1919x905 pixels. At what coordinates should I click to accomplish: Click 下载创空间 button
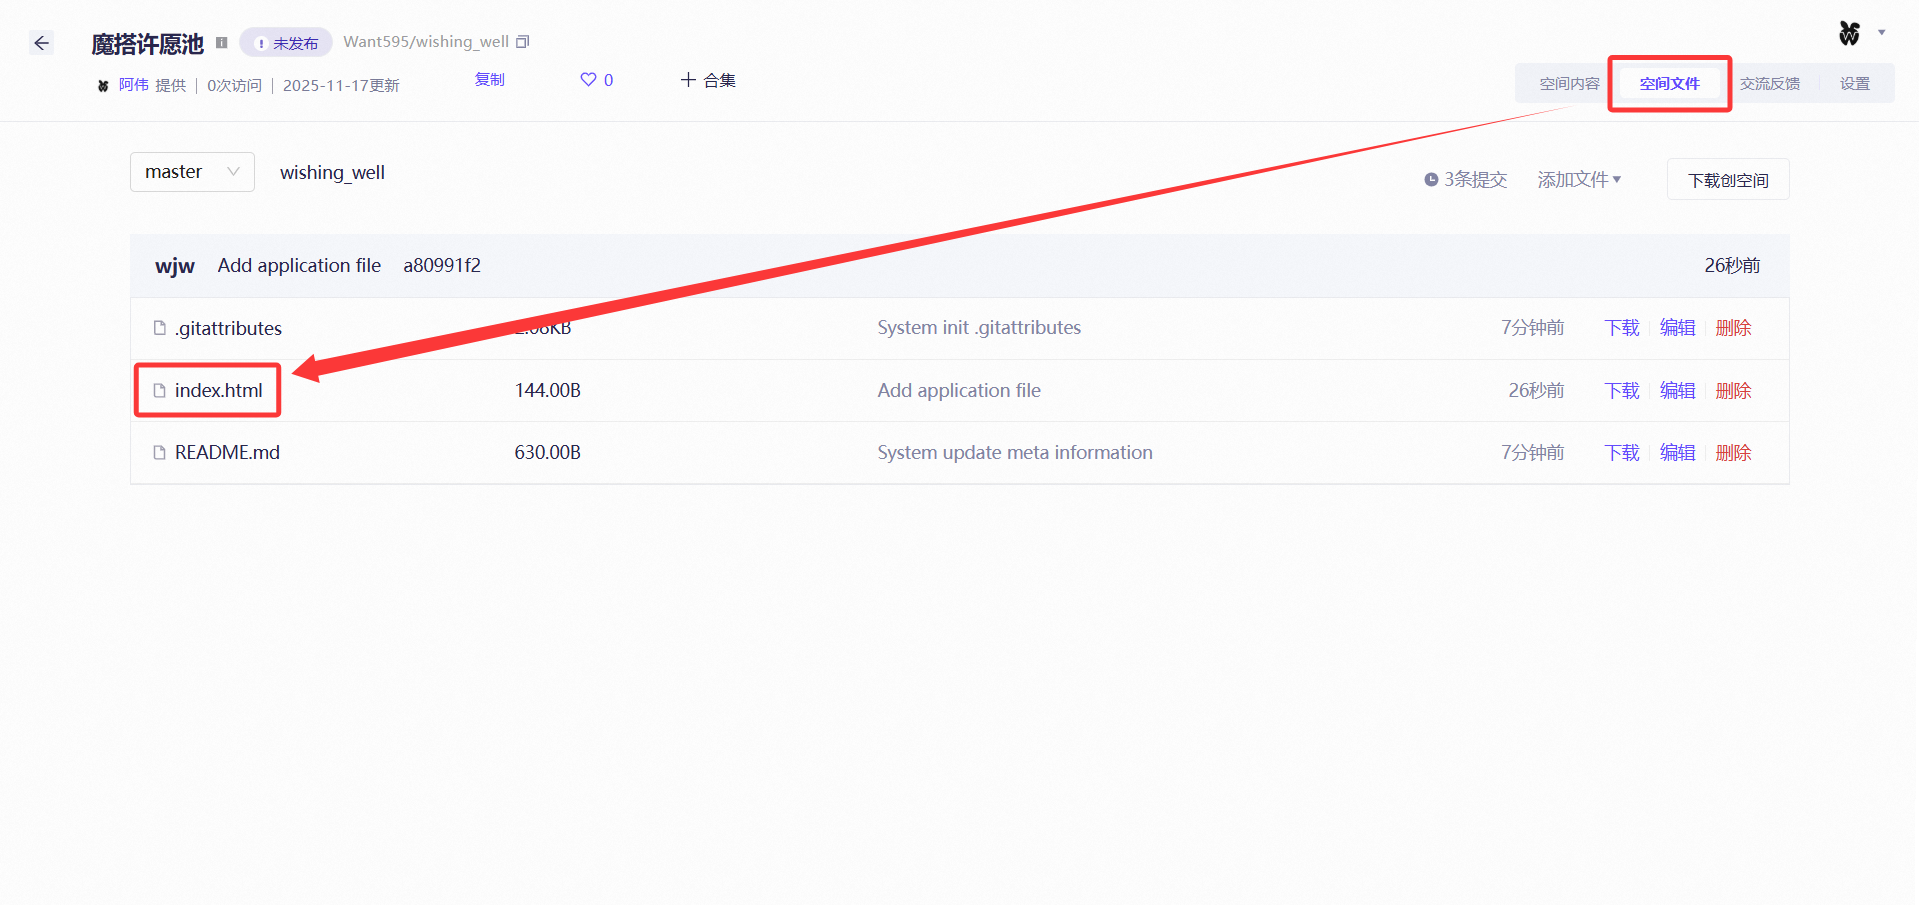[x=1728, y=180]
